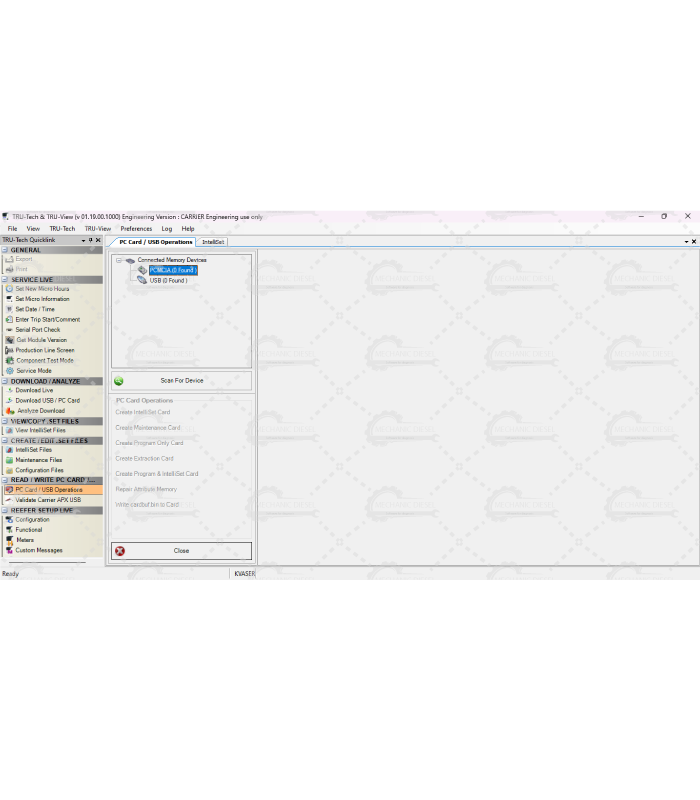The image size is (700, 800).
Task: Open the Preferences menu
Action: [x=136, y=229]
